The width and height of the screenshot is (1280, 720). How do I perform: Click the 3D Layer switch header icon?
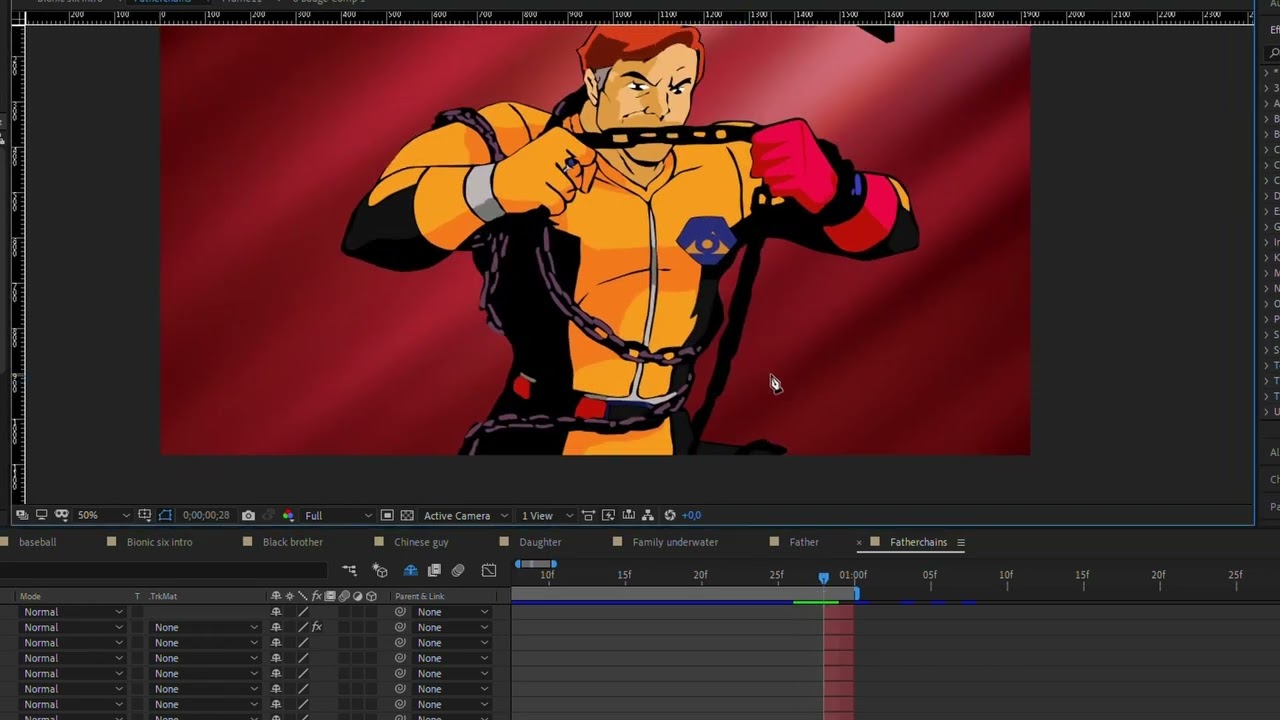pyautogui.click(x=371, y=596)
